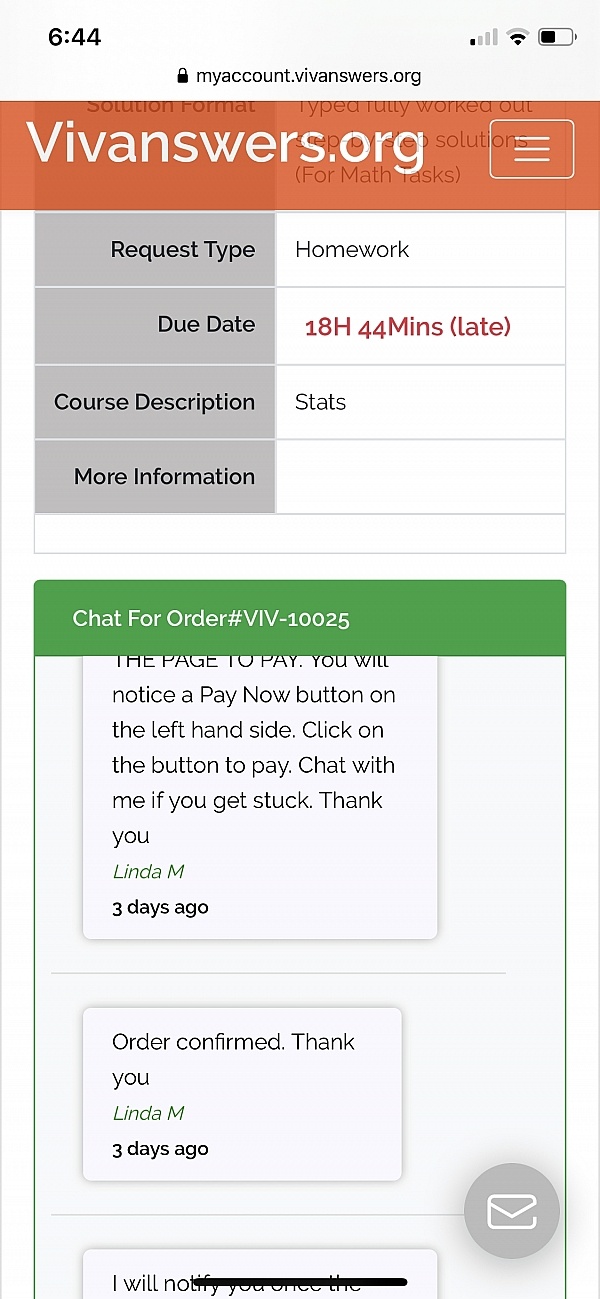This screenshot has height=1299, width=600.
Task: Tap the 18H 44Mins (late) value
Action: tap(408, 326)
